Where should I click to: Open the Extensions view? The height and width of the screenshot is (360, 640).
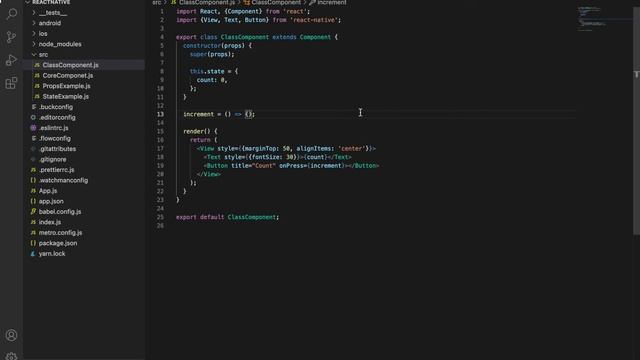click(11, 83)
